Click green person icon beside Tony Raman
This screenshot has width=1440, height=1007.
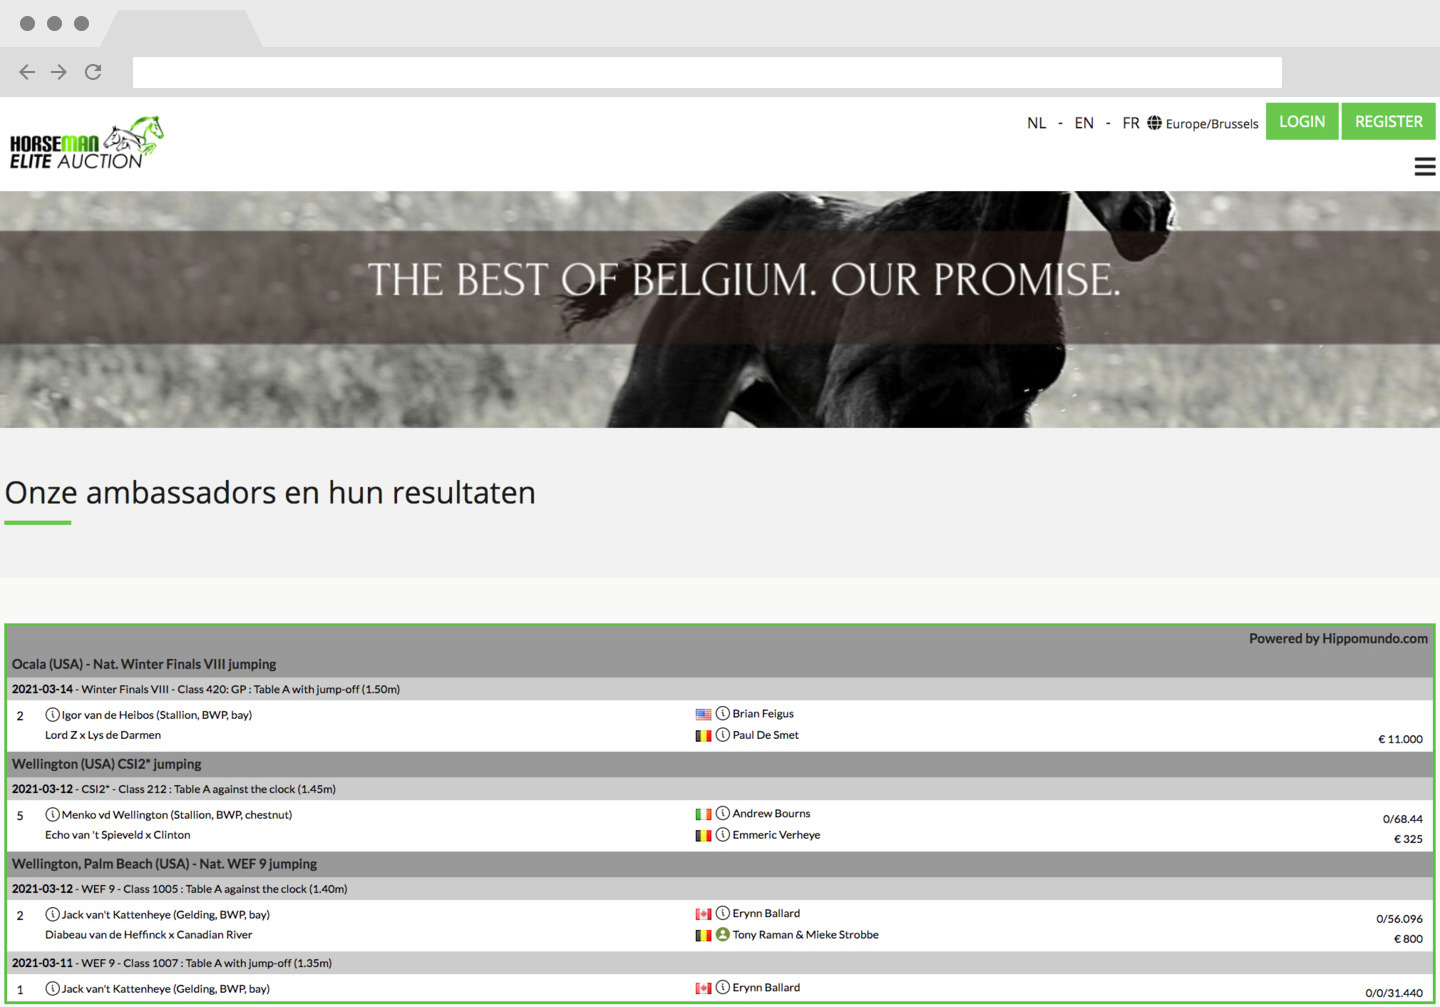click(x=722, y=934)
